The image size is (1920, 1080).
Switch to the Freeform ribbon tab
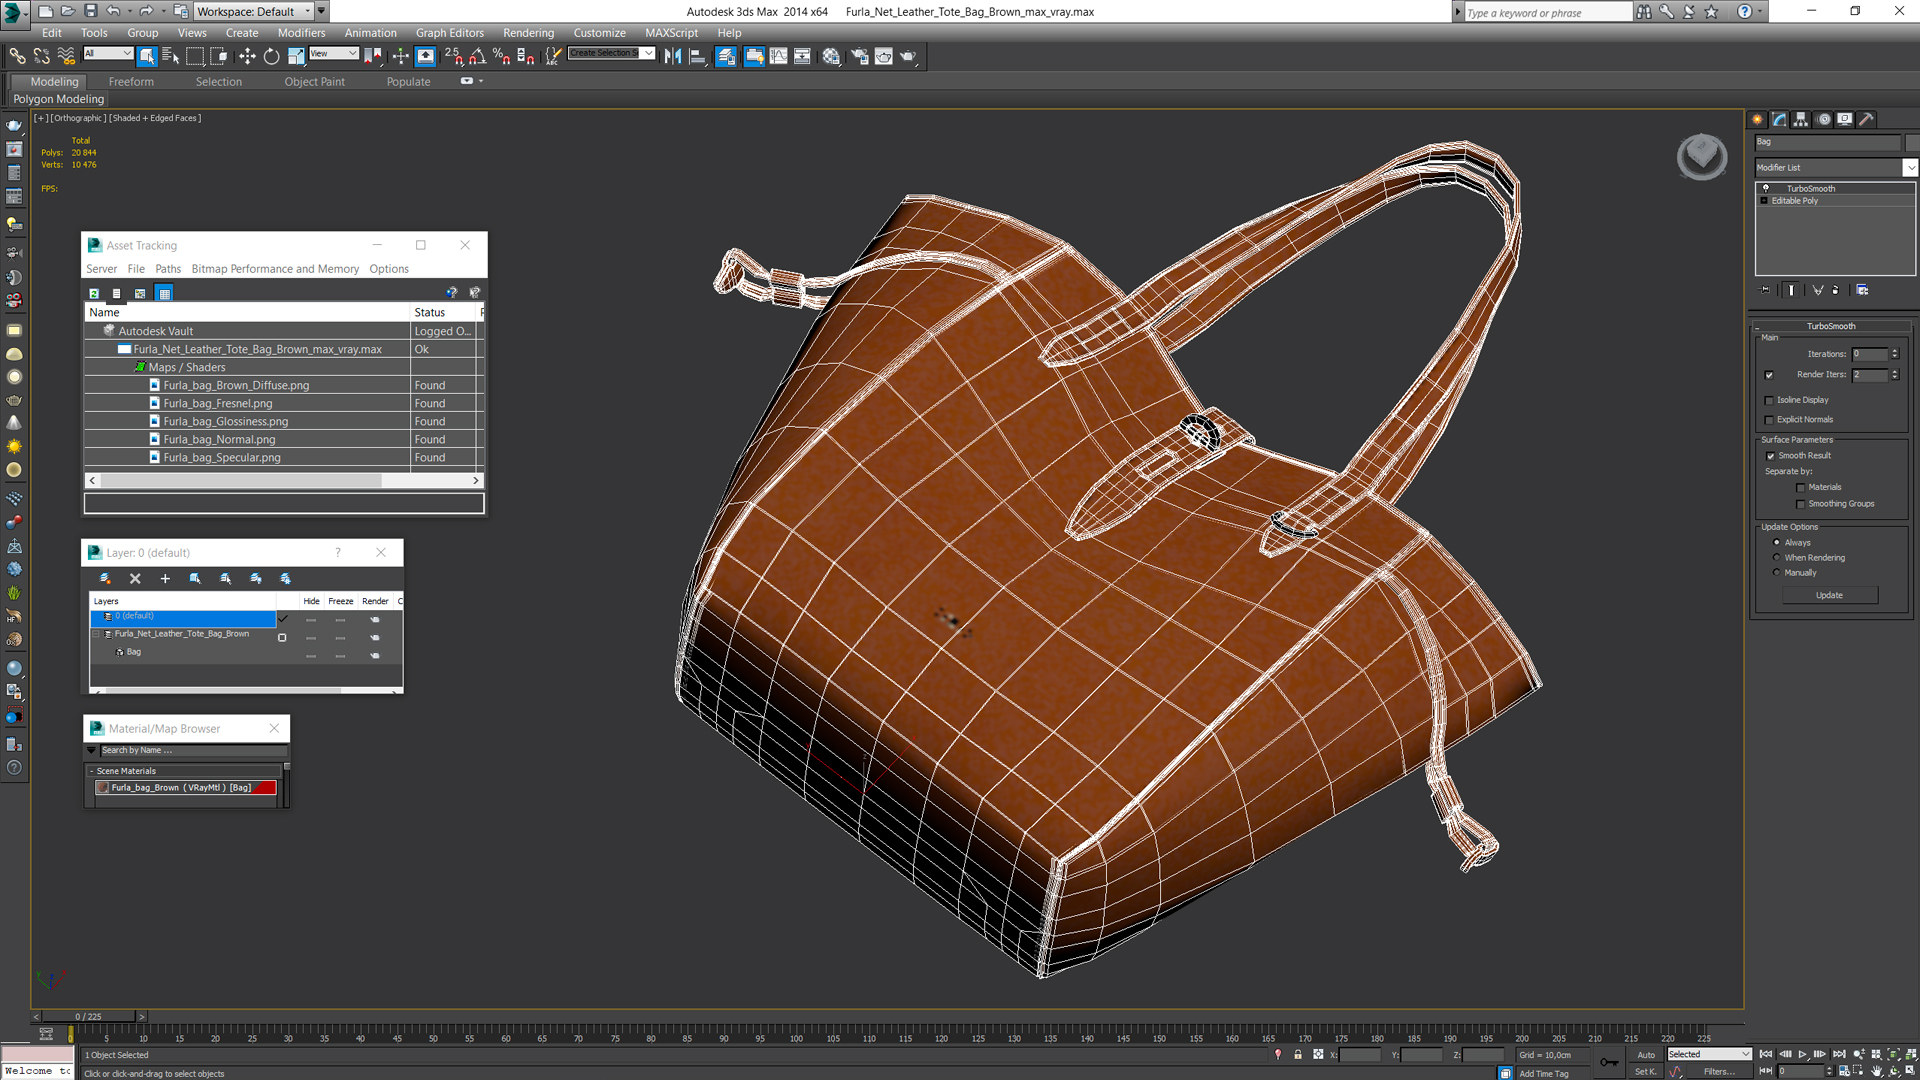point(131,82)
